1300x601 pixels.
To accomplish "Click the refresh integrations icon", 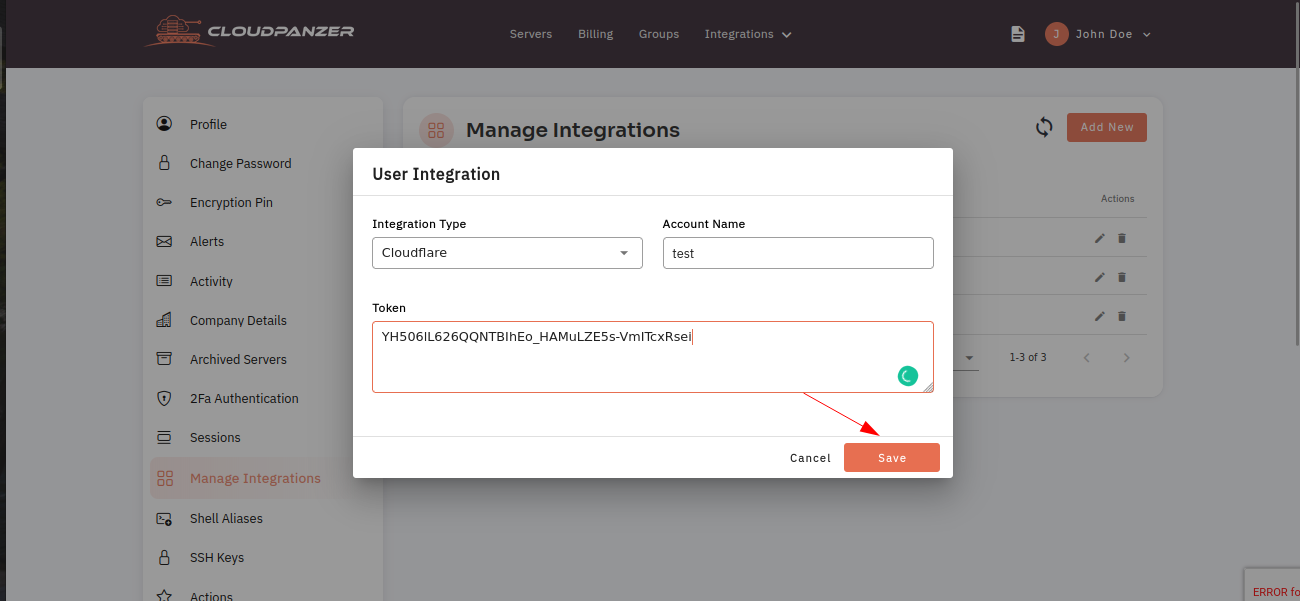I will pyautogui.click(x=1044, y=127).
